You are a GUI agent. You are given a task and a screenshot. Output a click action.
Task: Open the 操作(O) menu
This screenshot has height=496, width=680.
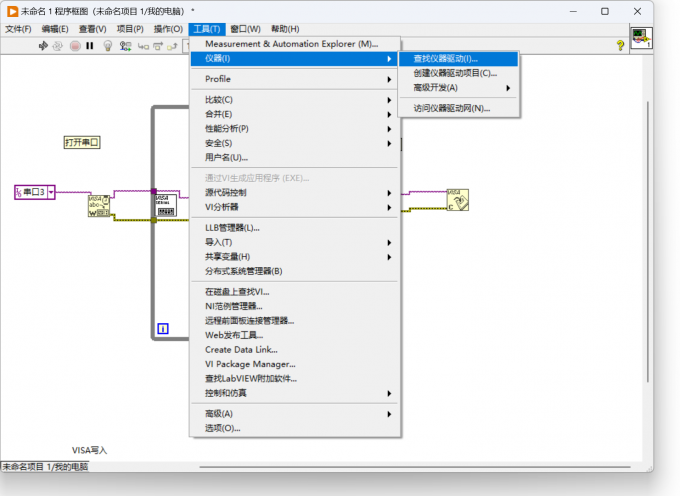[x=168, y=29]
